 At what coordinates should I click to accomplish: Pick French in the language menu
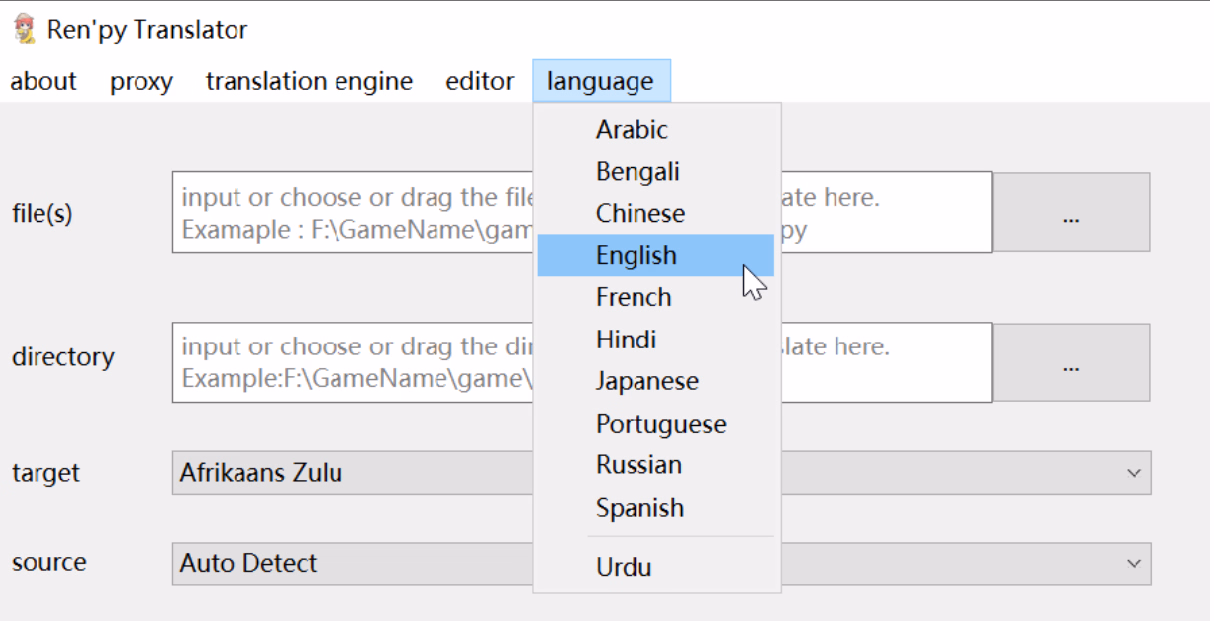(x=633, y=298)
